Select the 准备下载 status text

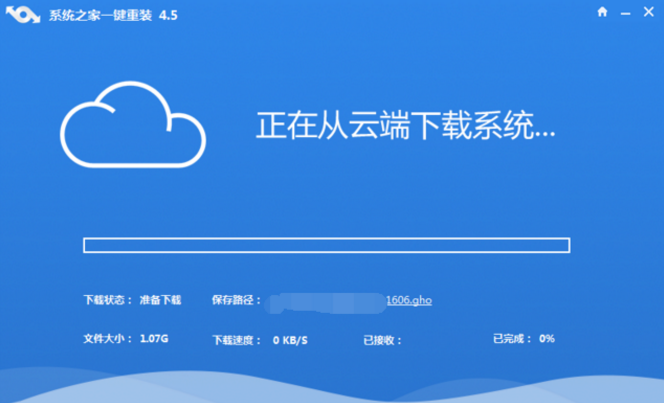(x=161, y=300)
